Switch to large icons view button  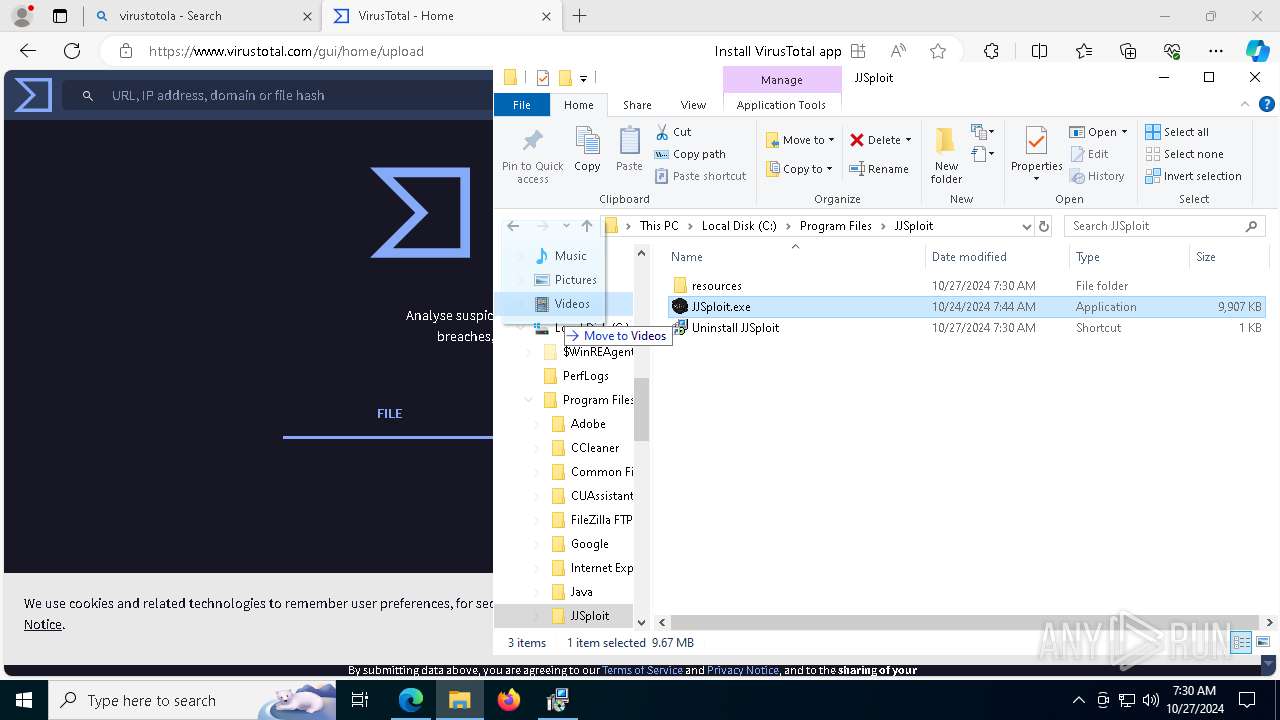(x=1263, y=642)
